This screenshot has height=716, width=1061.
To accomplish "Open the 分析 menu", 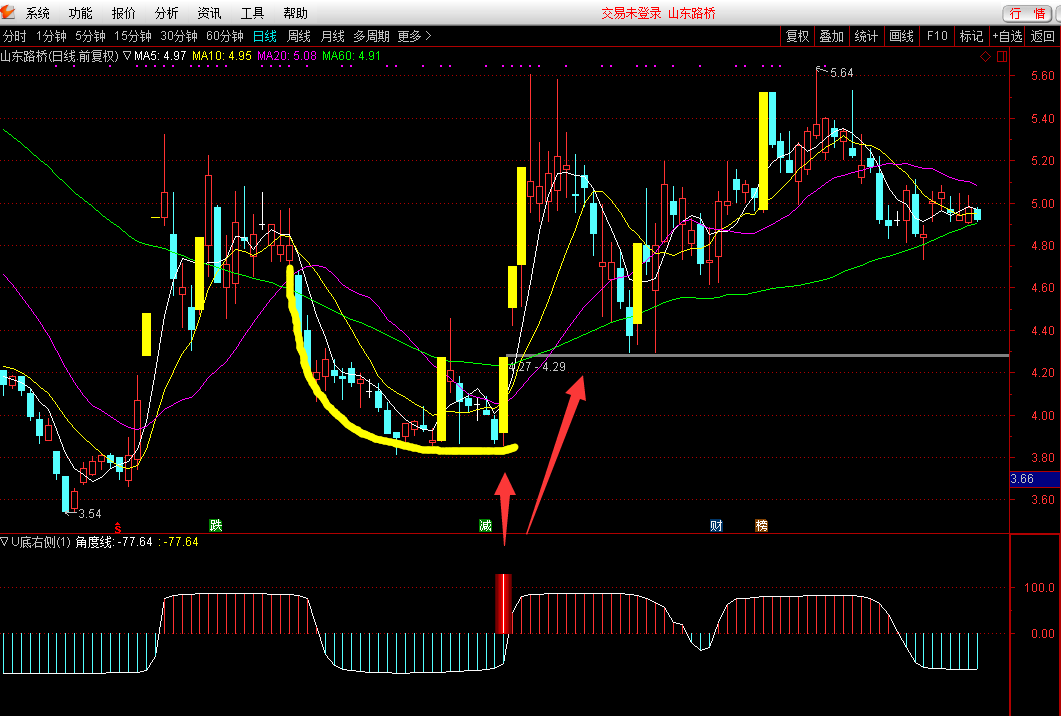I will (x=166, y=13).
